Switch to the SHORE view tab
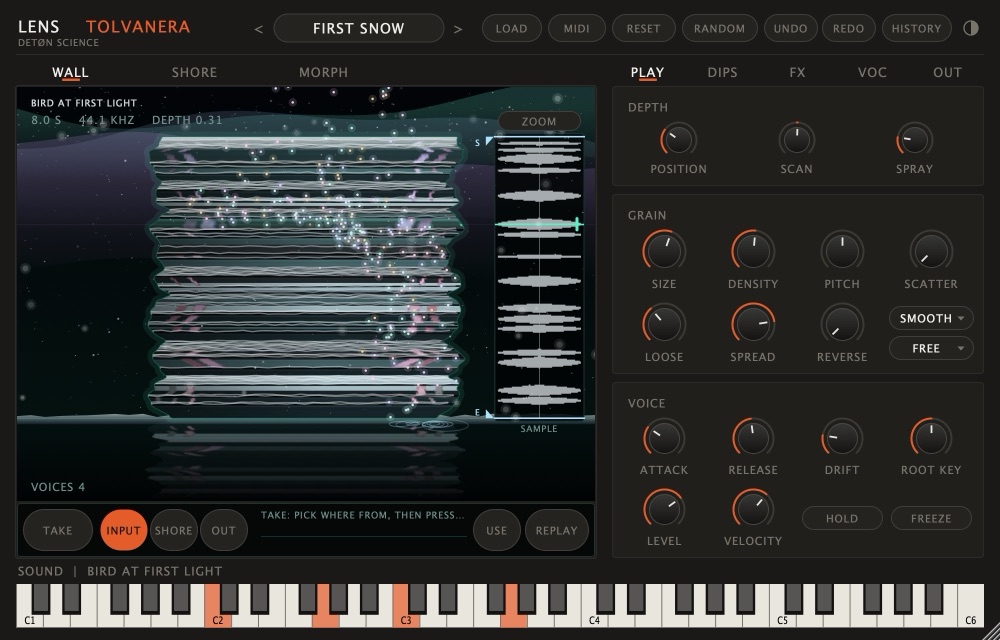 [195, 73]
